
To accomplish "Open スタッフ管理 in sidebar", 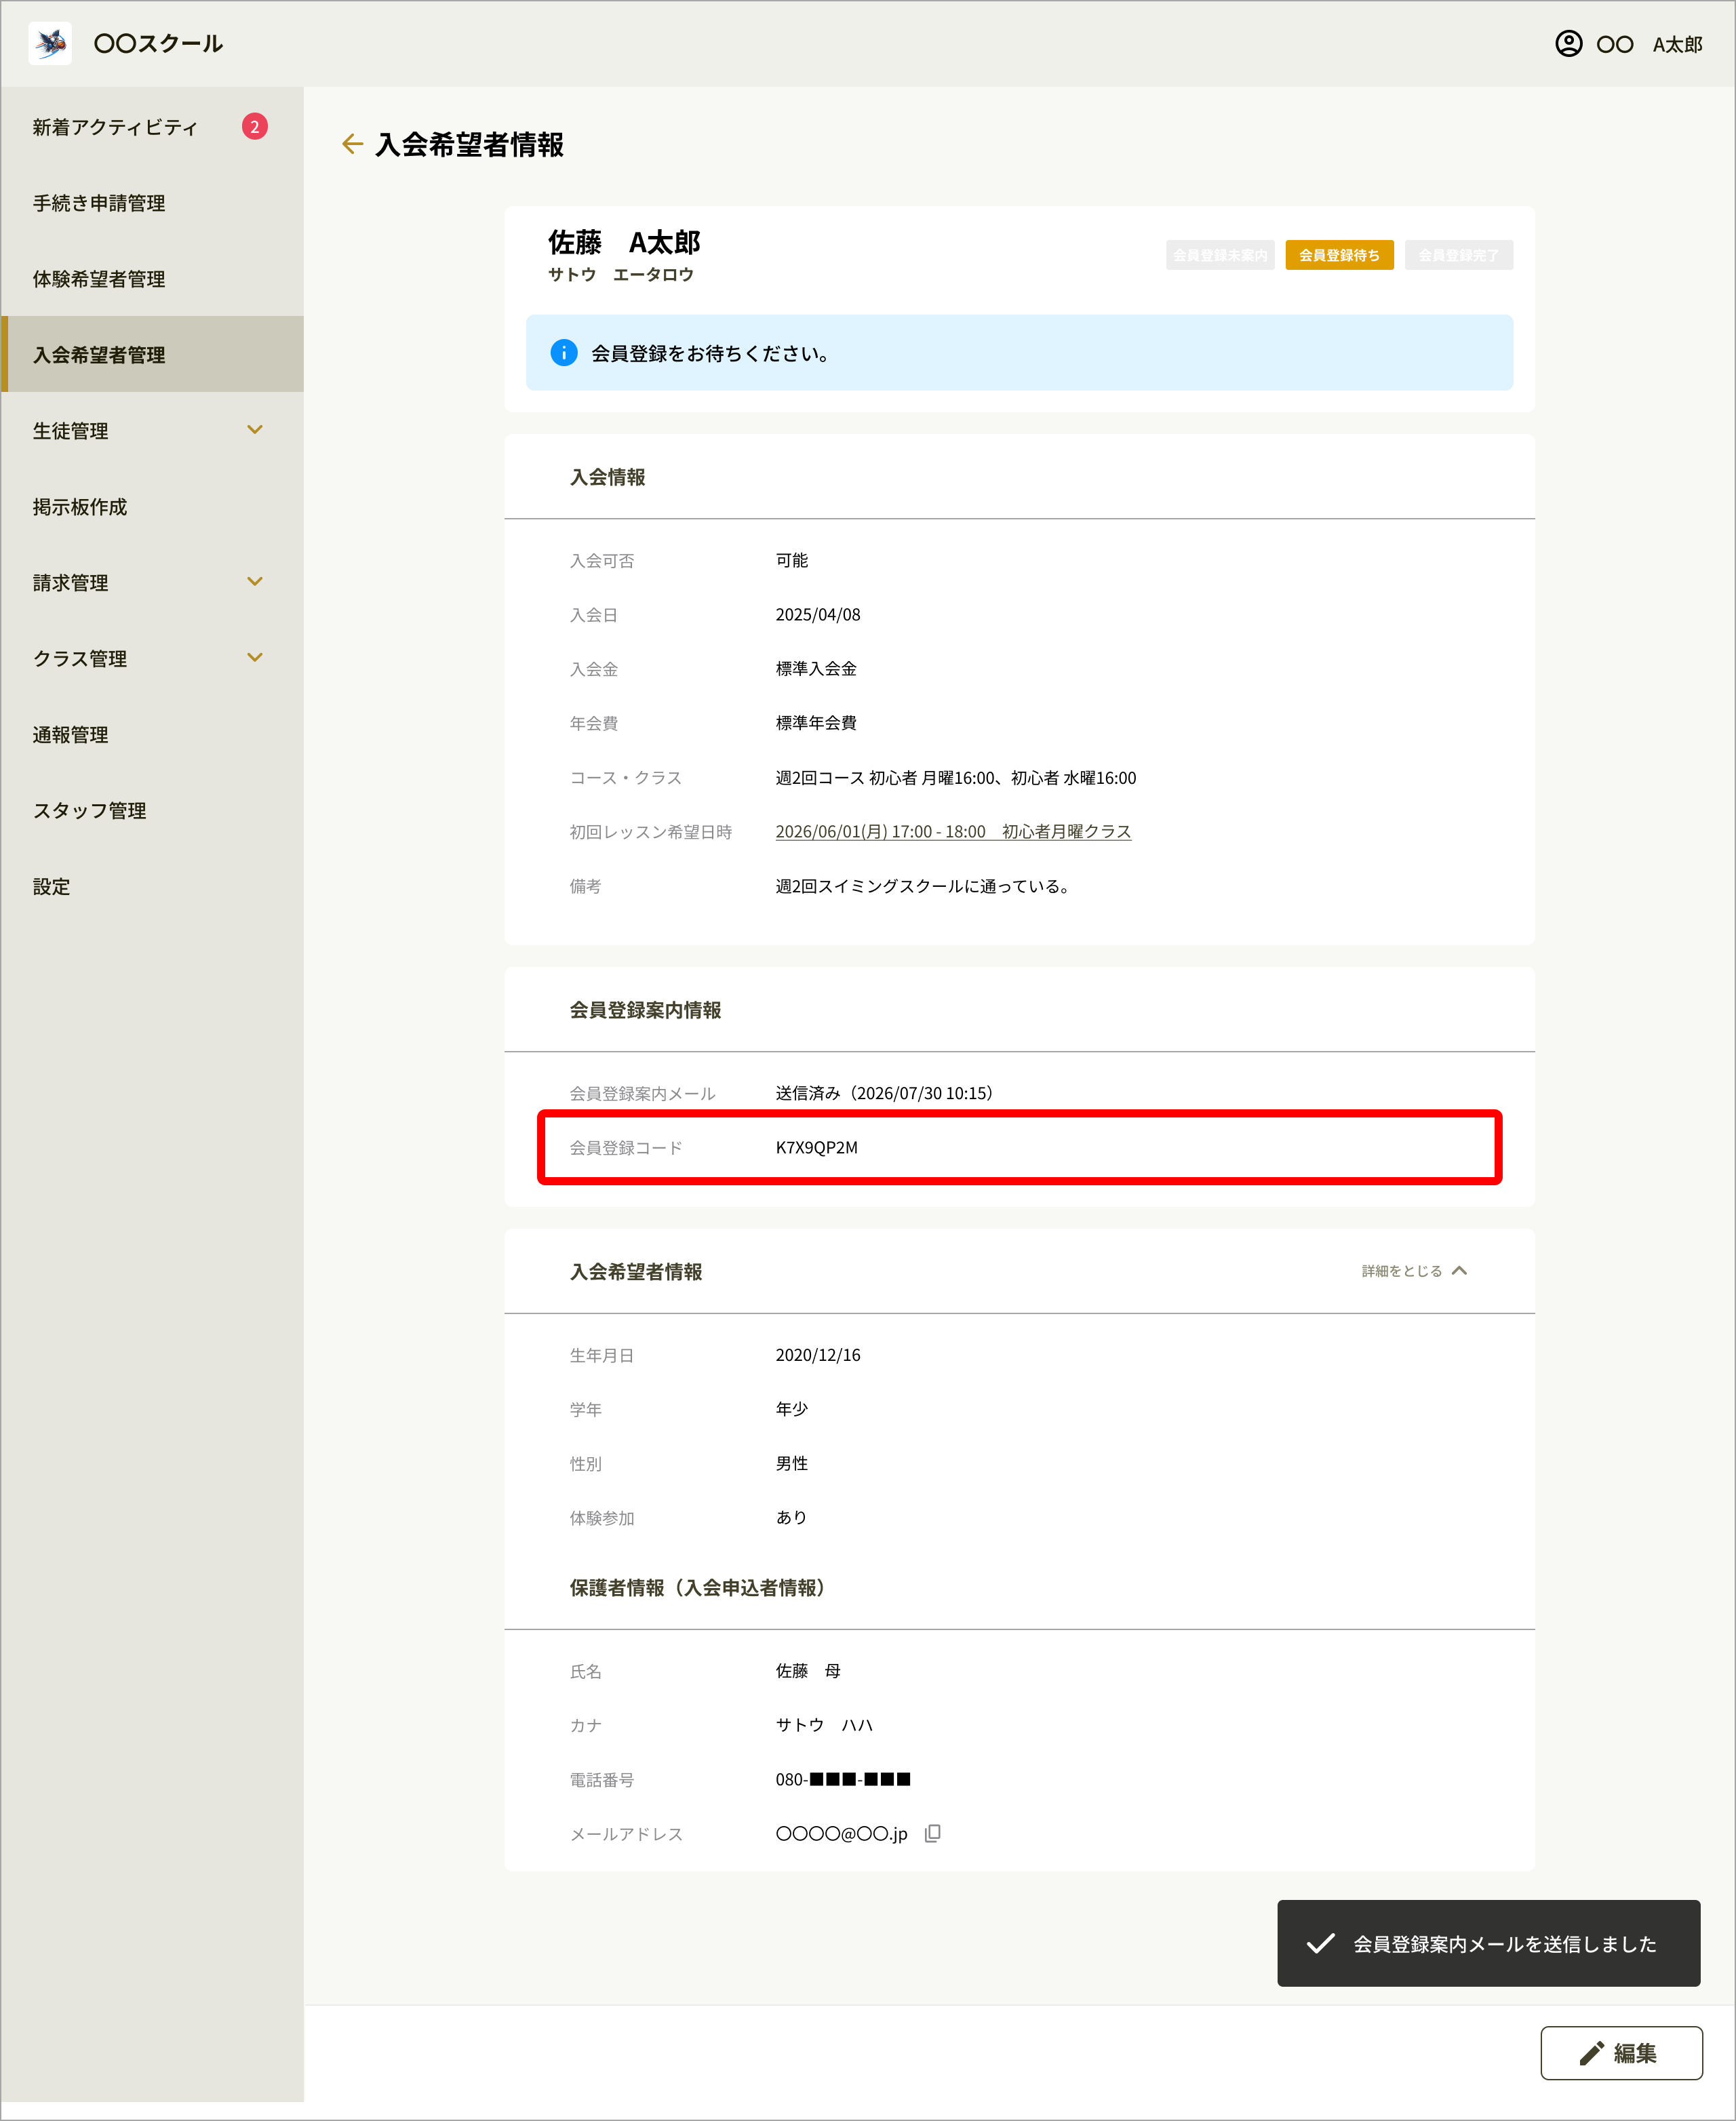I will 152,811.
